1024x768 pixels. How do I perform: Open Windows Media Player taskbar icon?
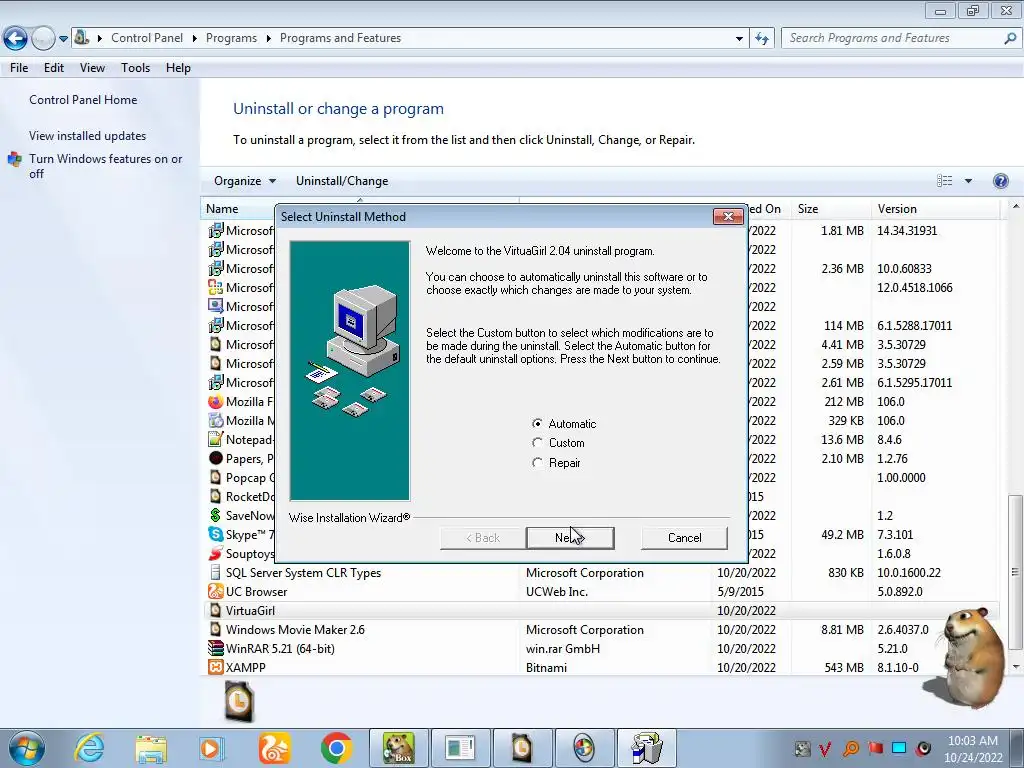tap(211, 748)
